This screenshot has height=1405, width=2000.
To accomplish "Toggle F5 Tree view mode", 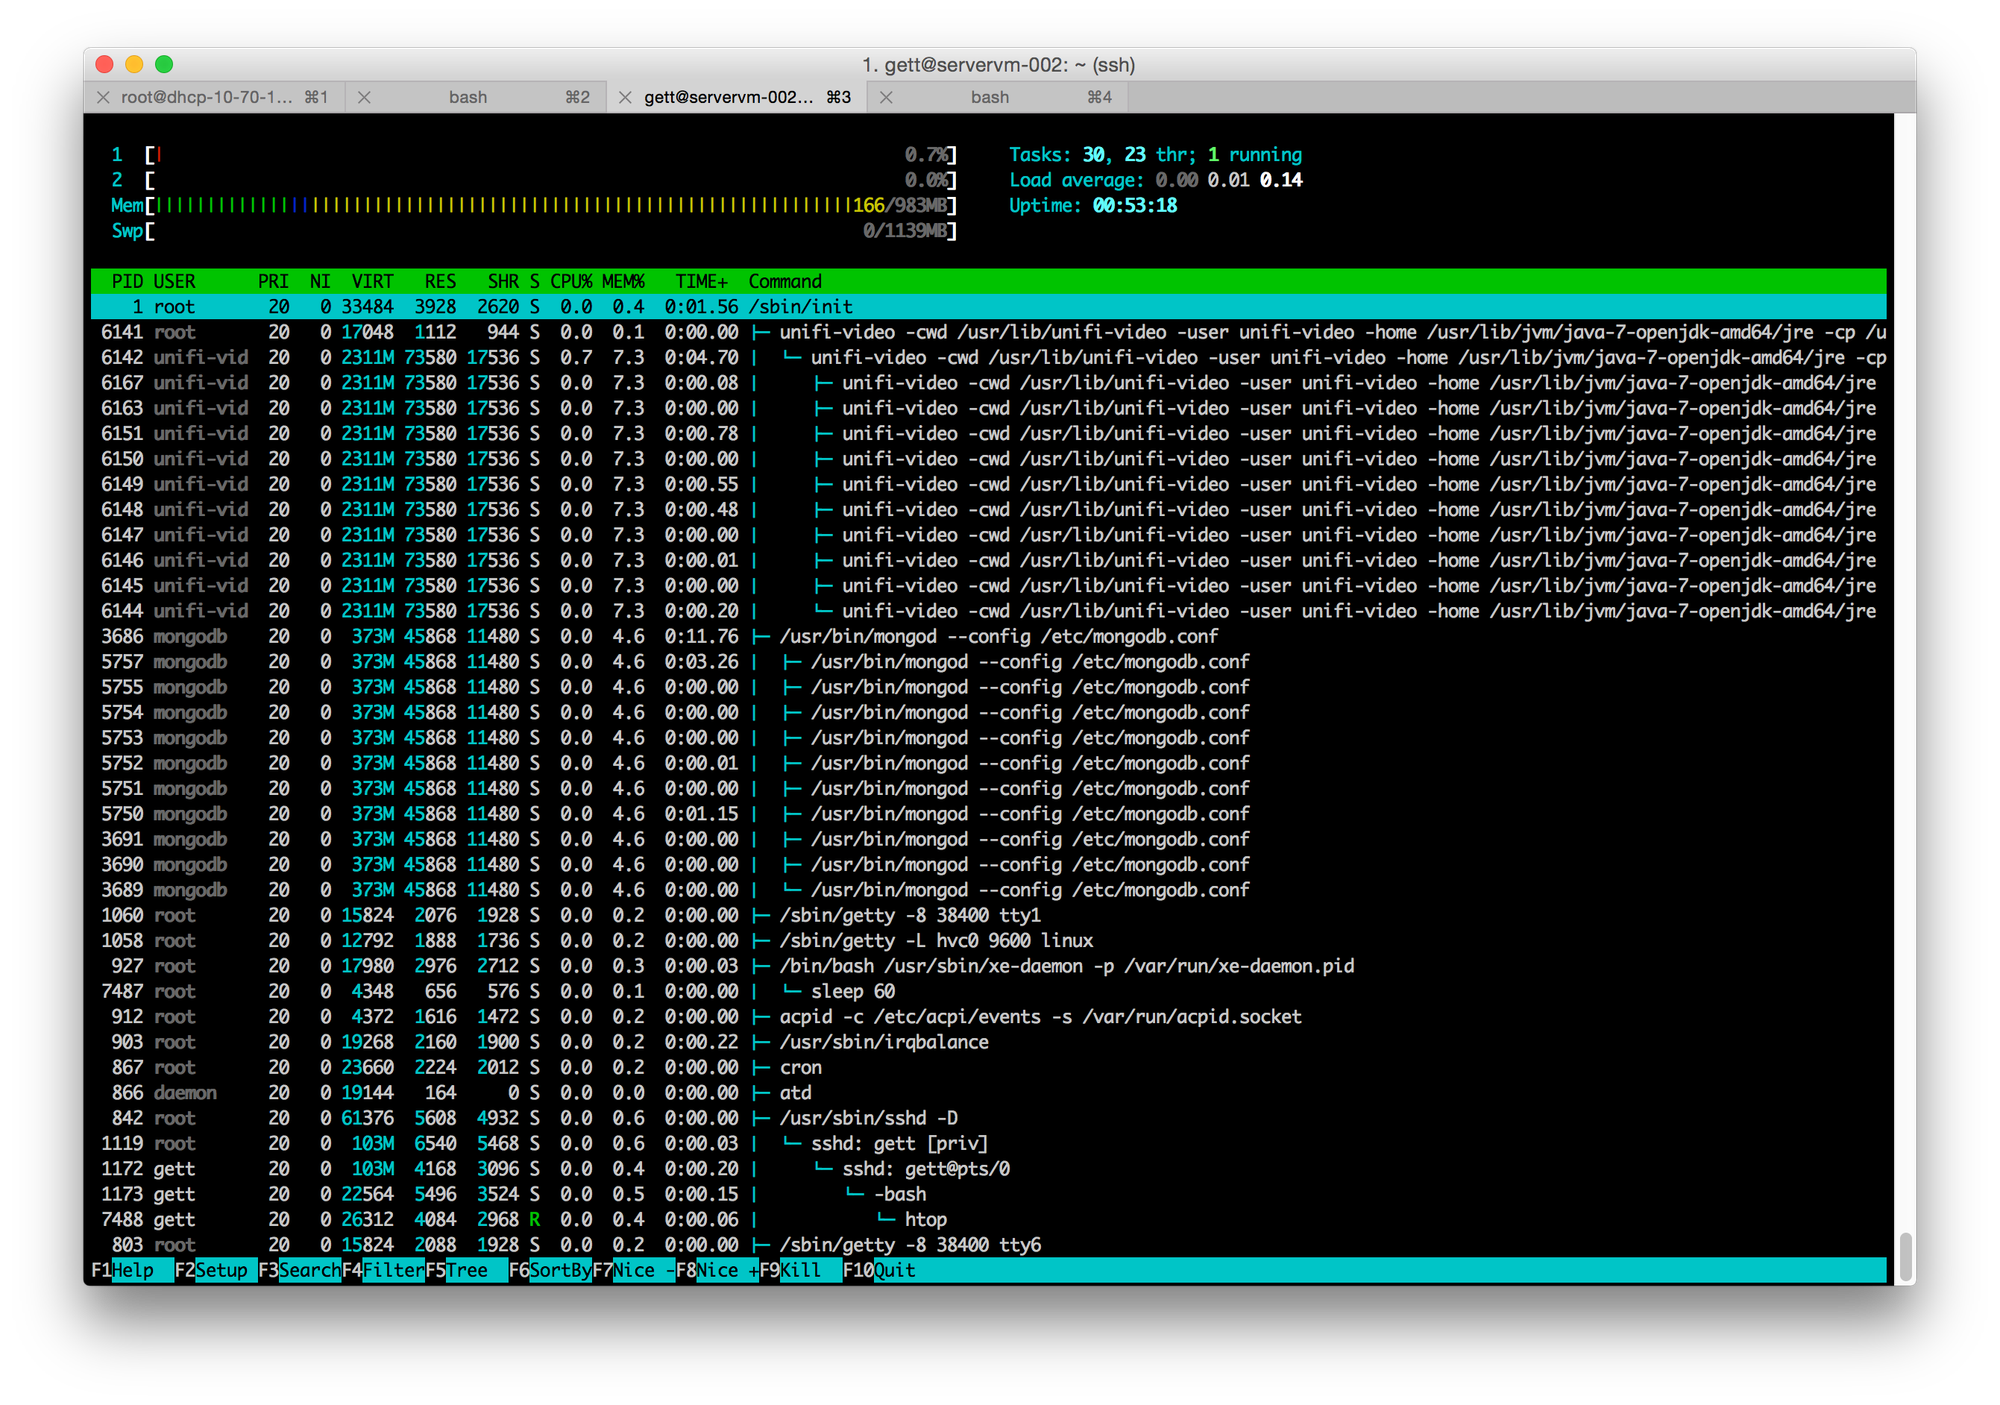I will (467, 1270).
